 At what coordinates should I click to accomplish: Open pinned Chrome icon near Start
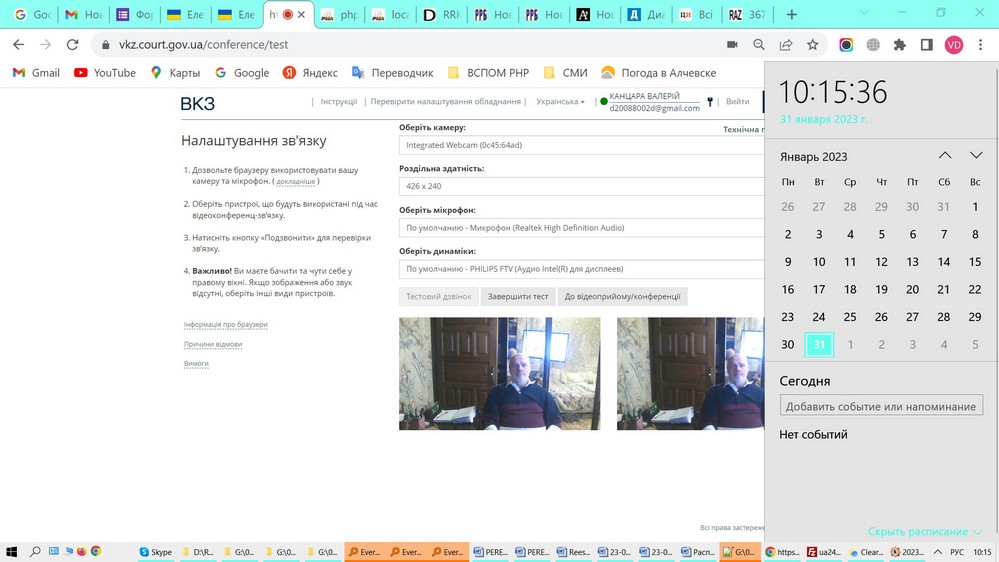[x=96, y=552]
